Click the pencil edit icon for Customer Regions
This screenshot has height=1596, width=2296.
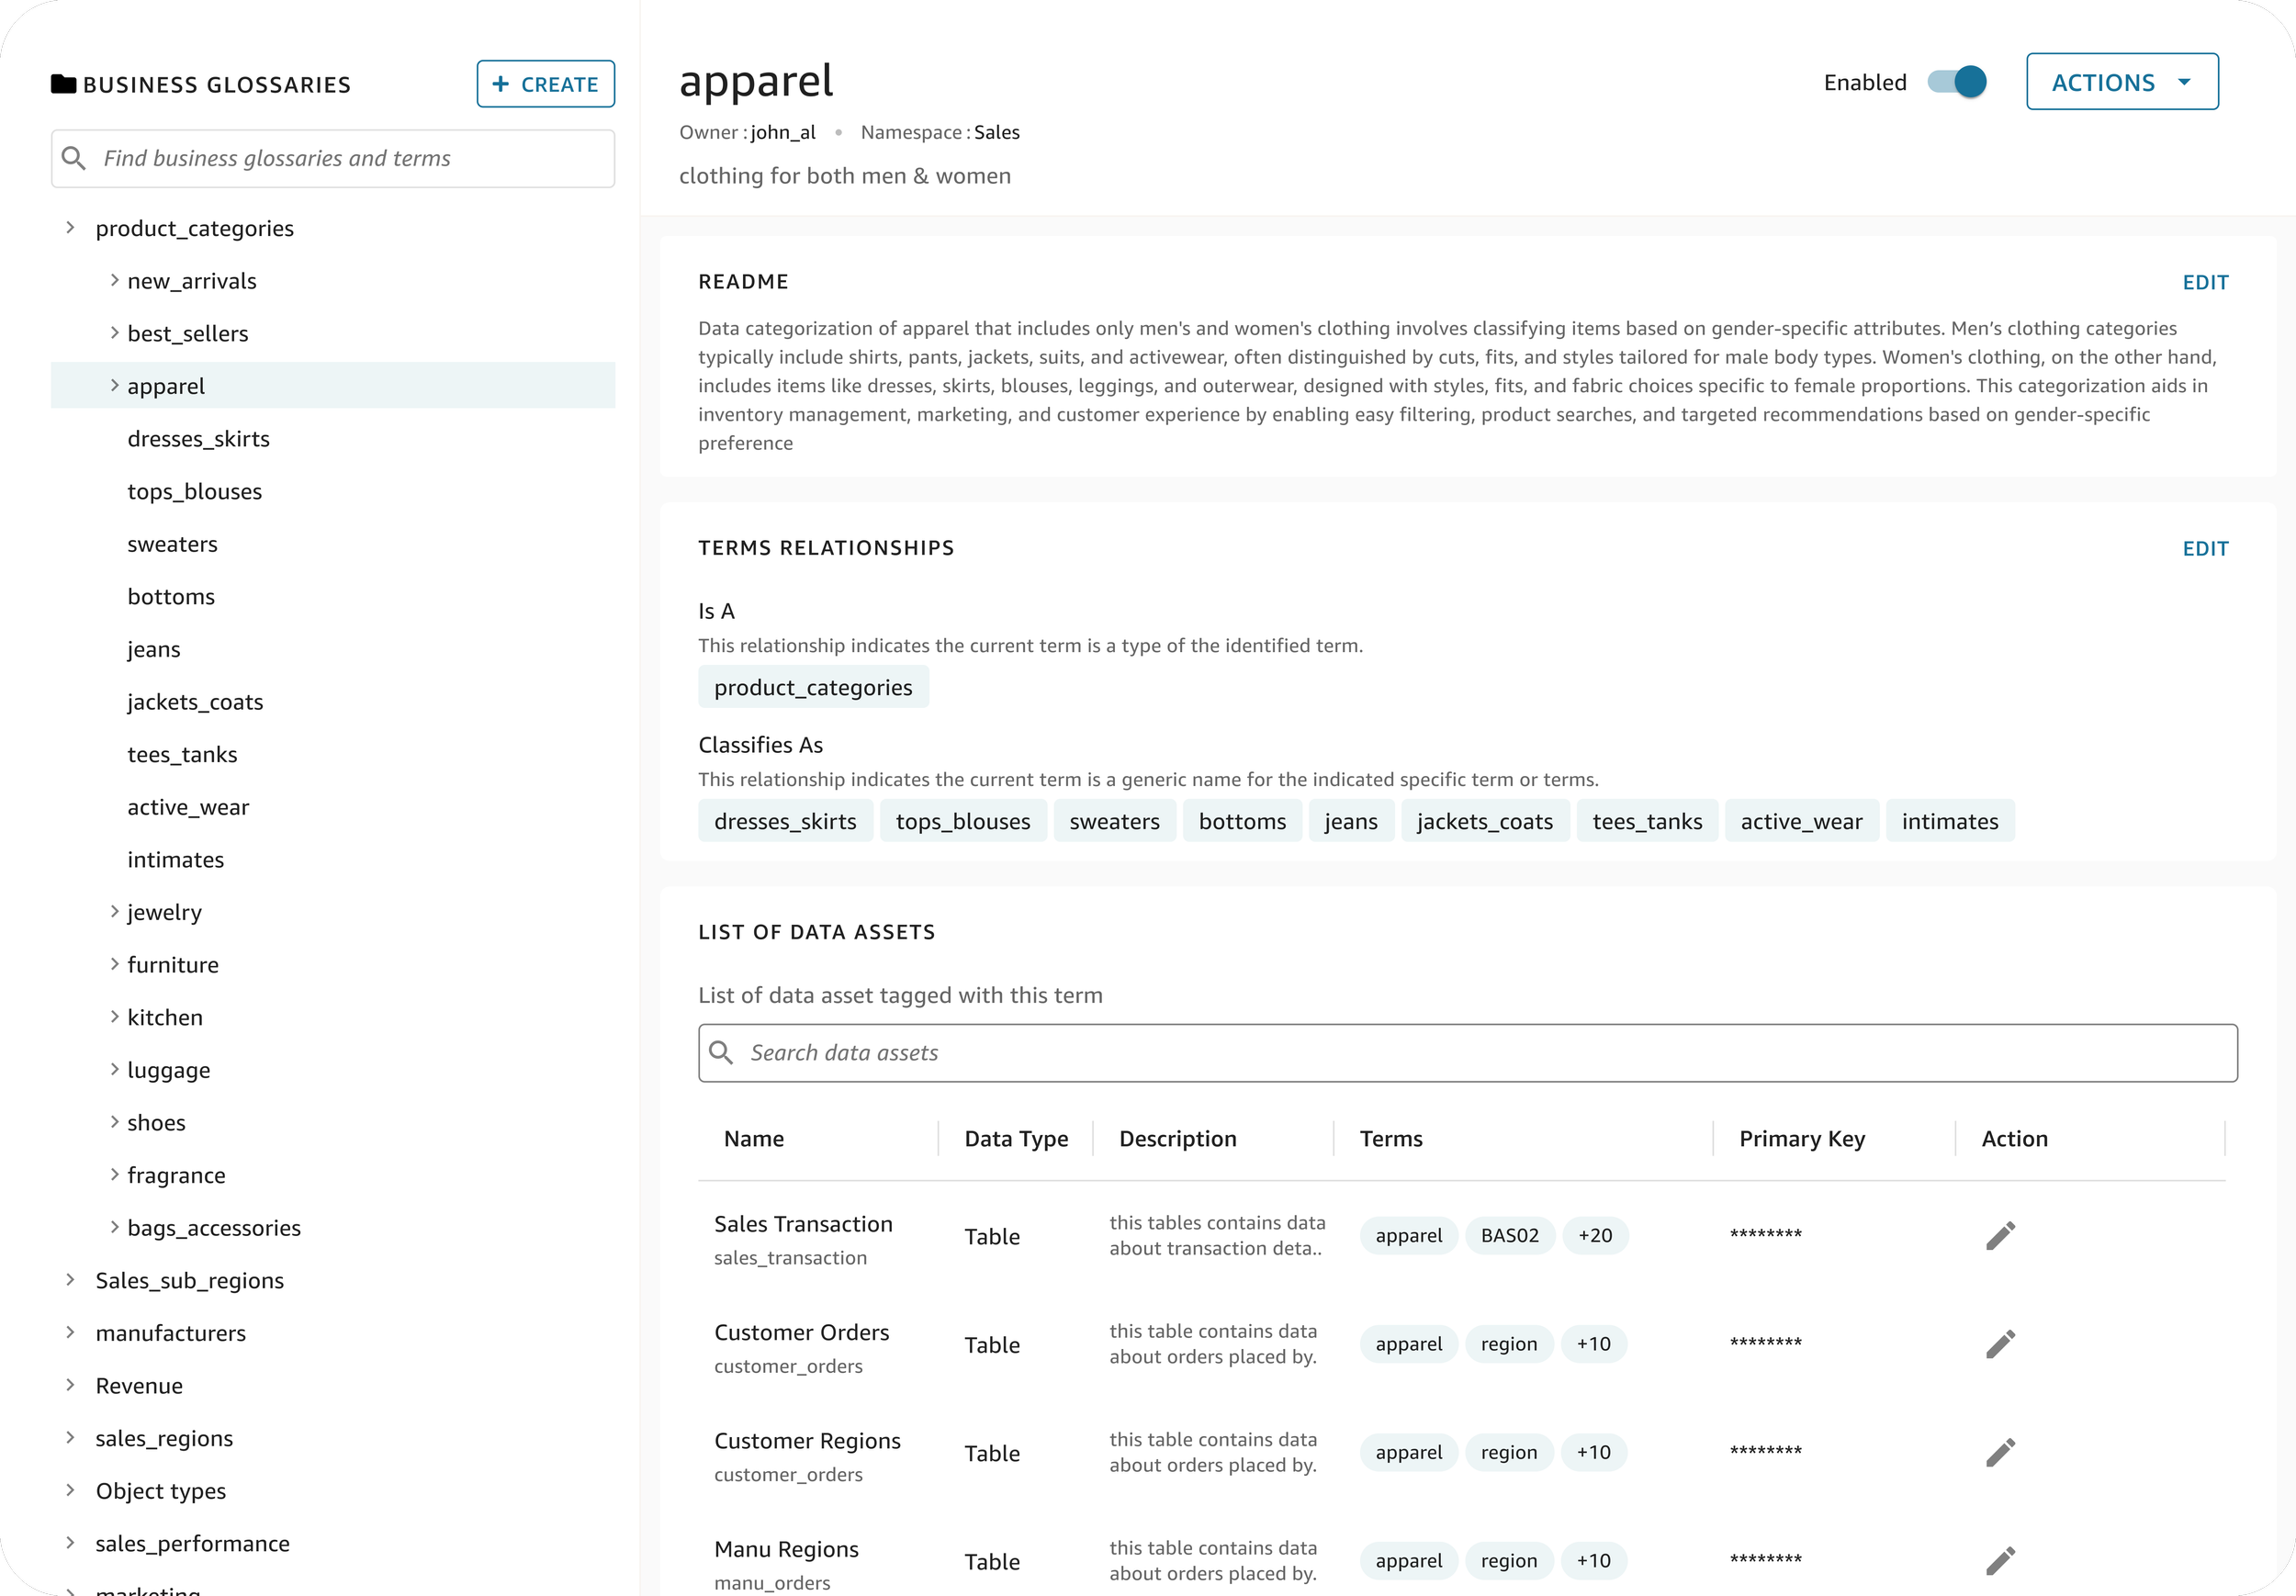2000,1452
